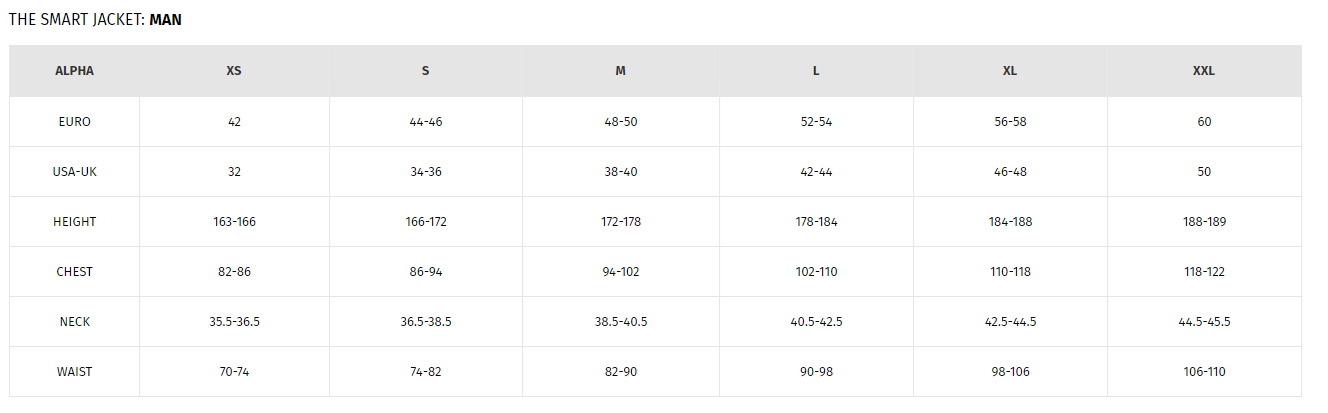The width and height of the screenshot is (1328, 413).
Task: Click USA-UK size 34-36 cell
Action: click(x=426, y=171)
